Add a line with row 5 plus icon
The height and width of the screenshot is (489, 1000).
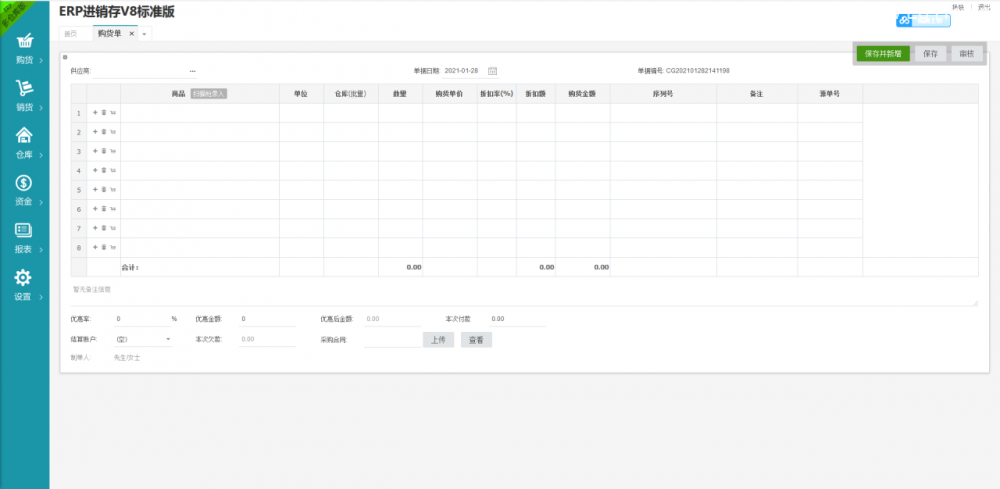tap(95, 189)
